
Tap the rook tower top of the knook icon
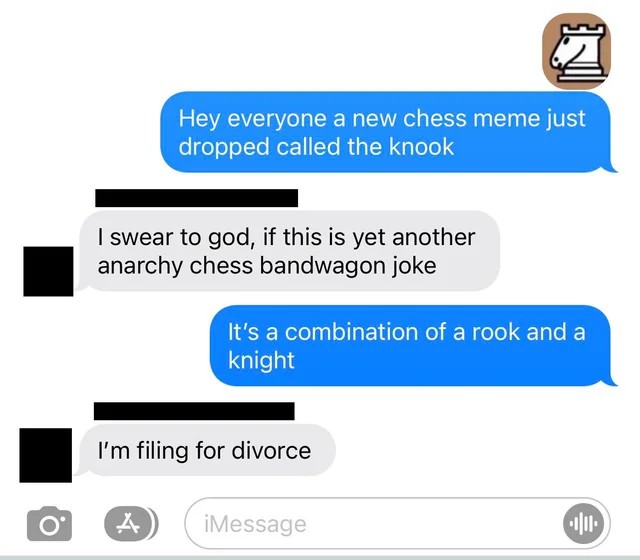(582, 31)
